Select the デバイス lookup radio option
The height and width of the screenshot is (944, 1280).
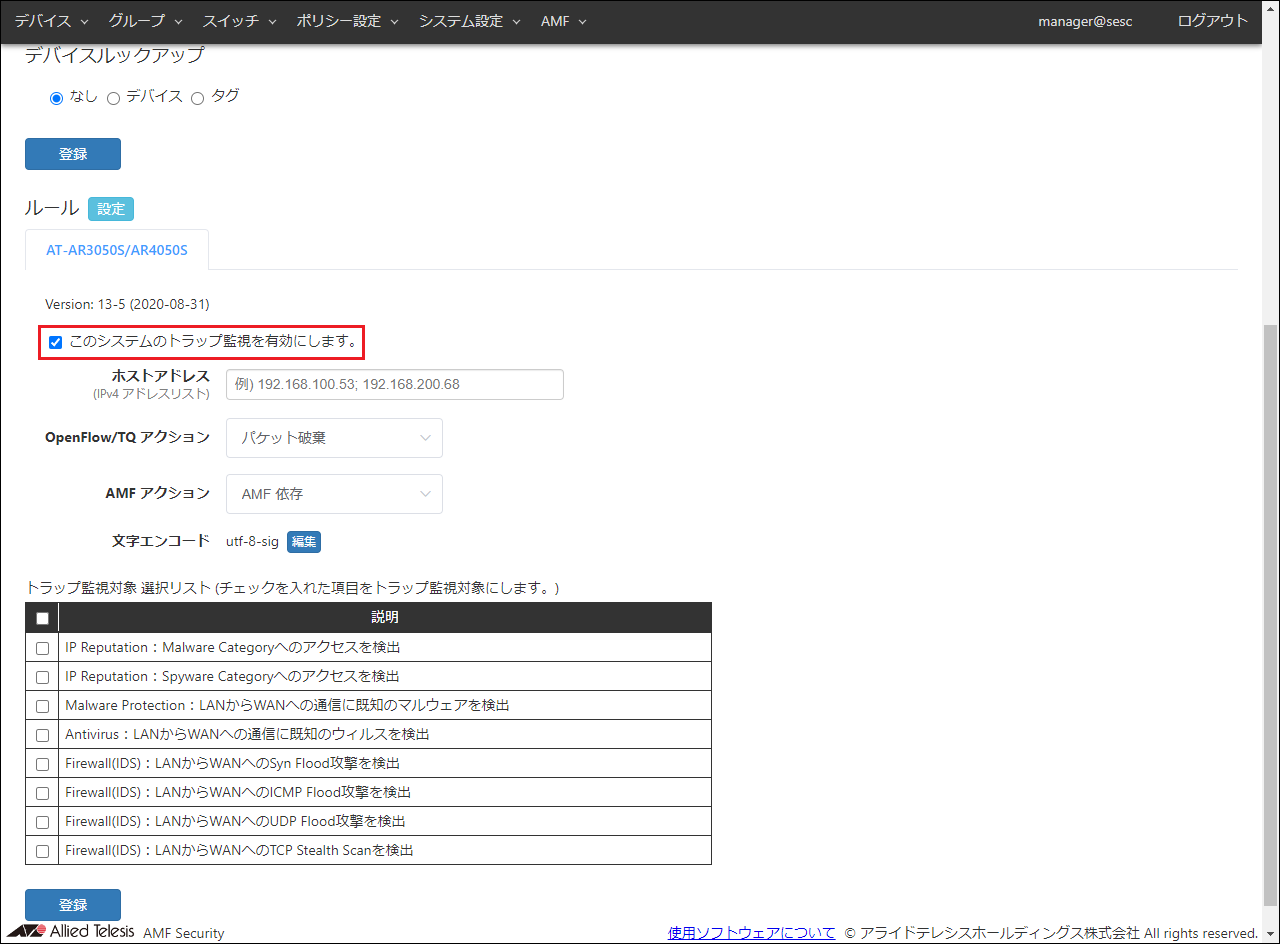coord(113,98)
